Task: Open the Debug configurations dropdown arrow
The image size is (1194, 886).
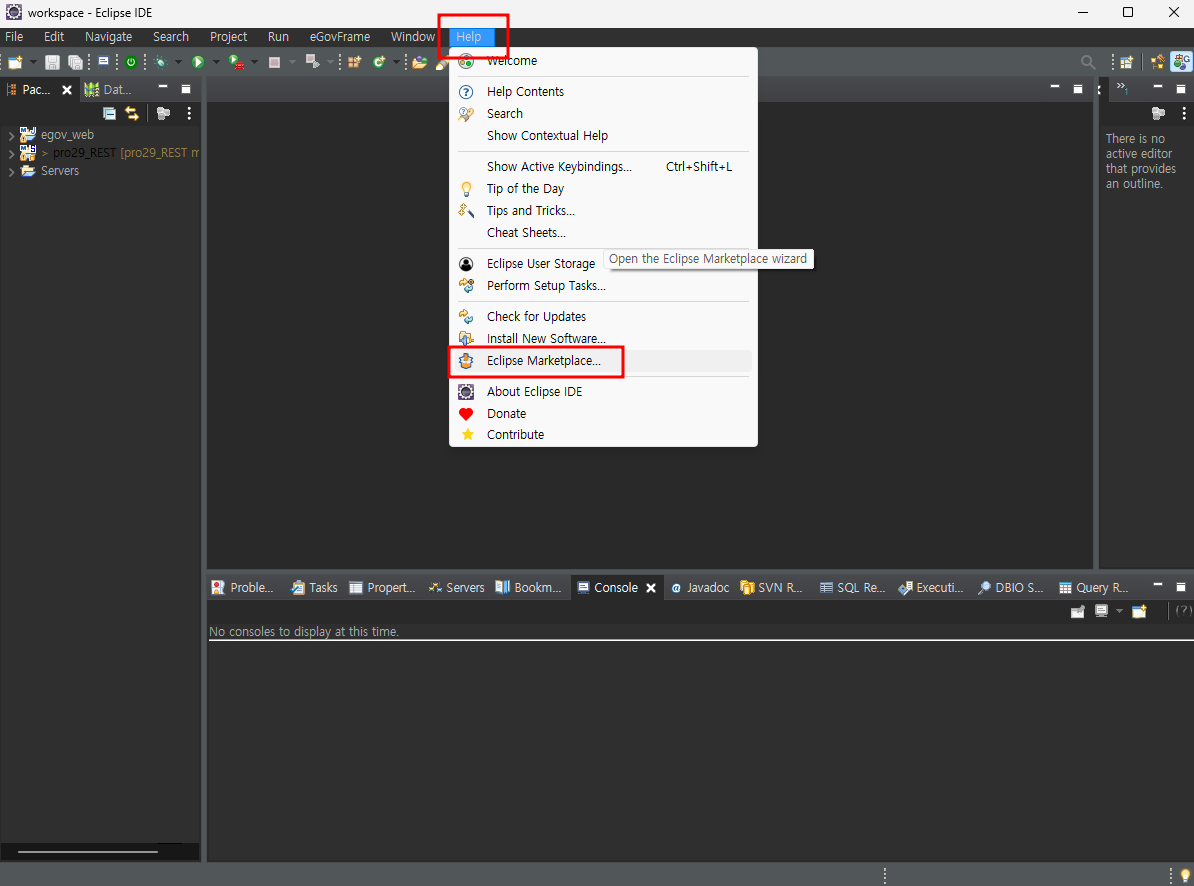Action: click(178, 62)
